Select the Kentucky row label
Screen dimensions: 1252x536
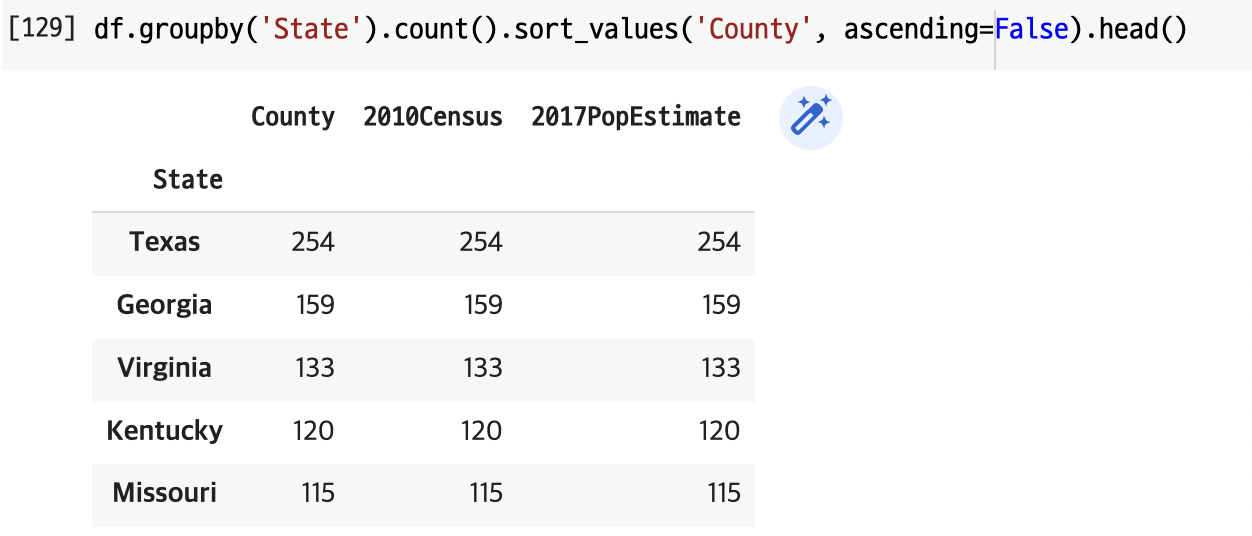pos(165,431)
